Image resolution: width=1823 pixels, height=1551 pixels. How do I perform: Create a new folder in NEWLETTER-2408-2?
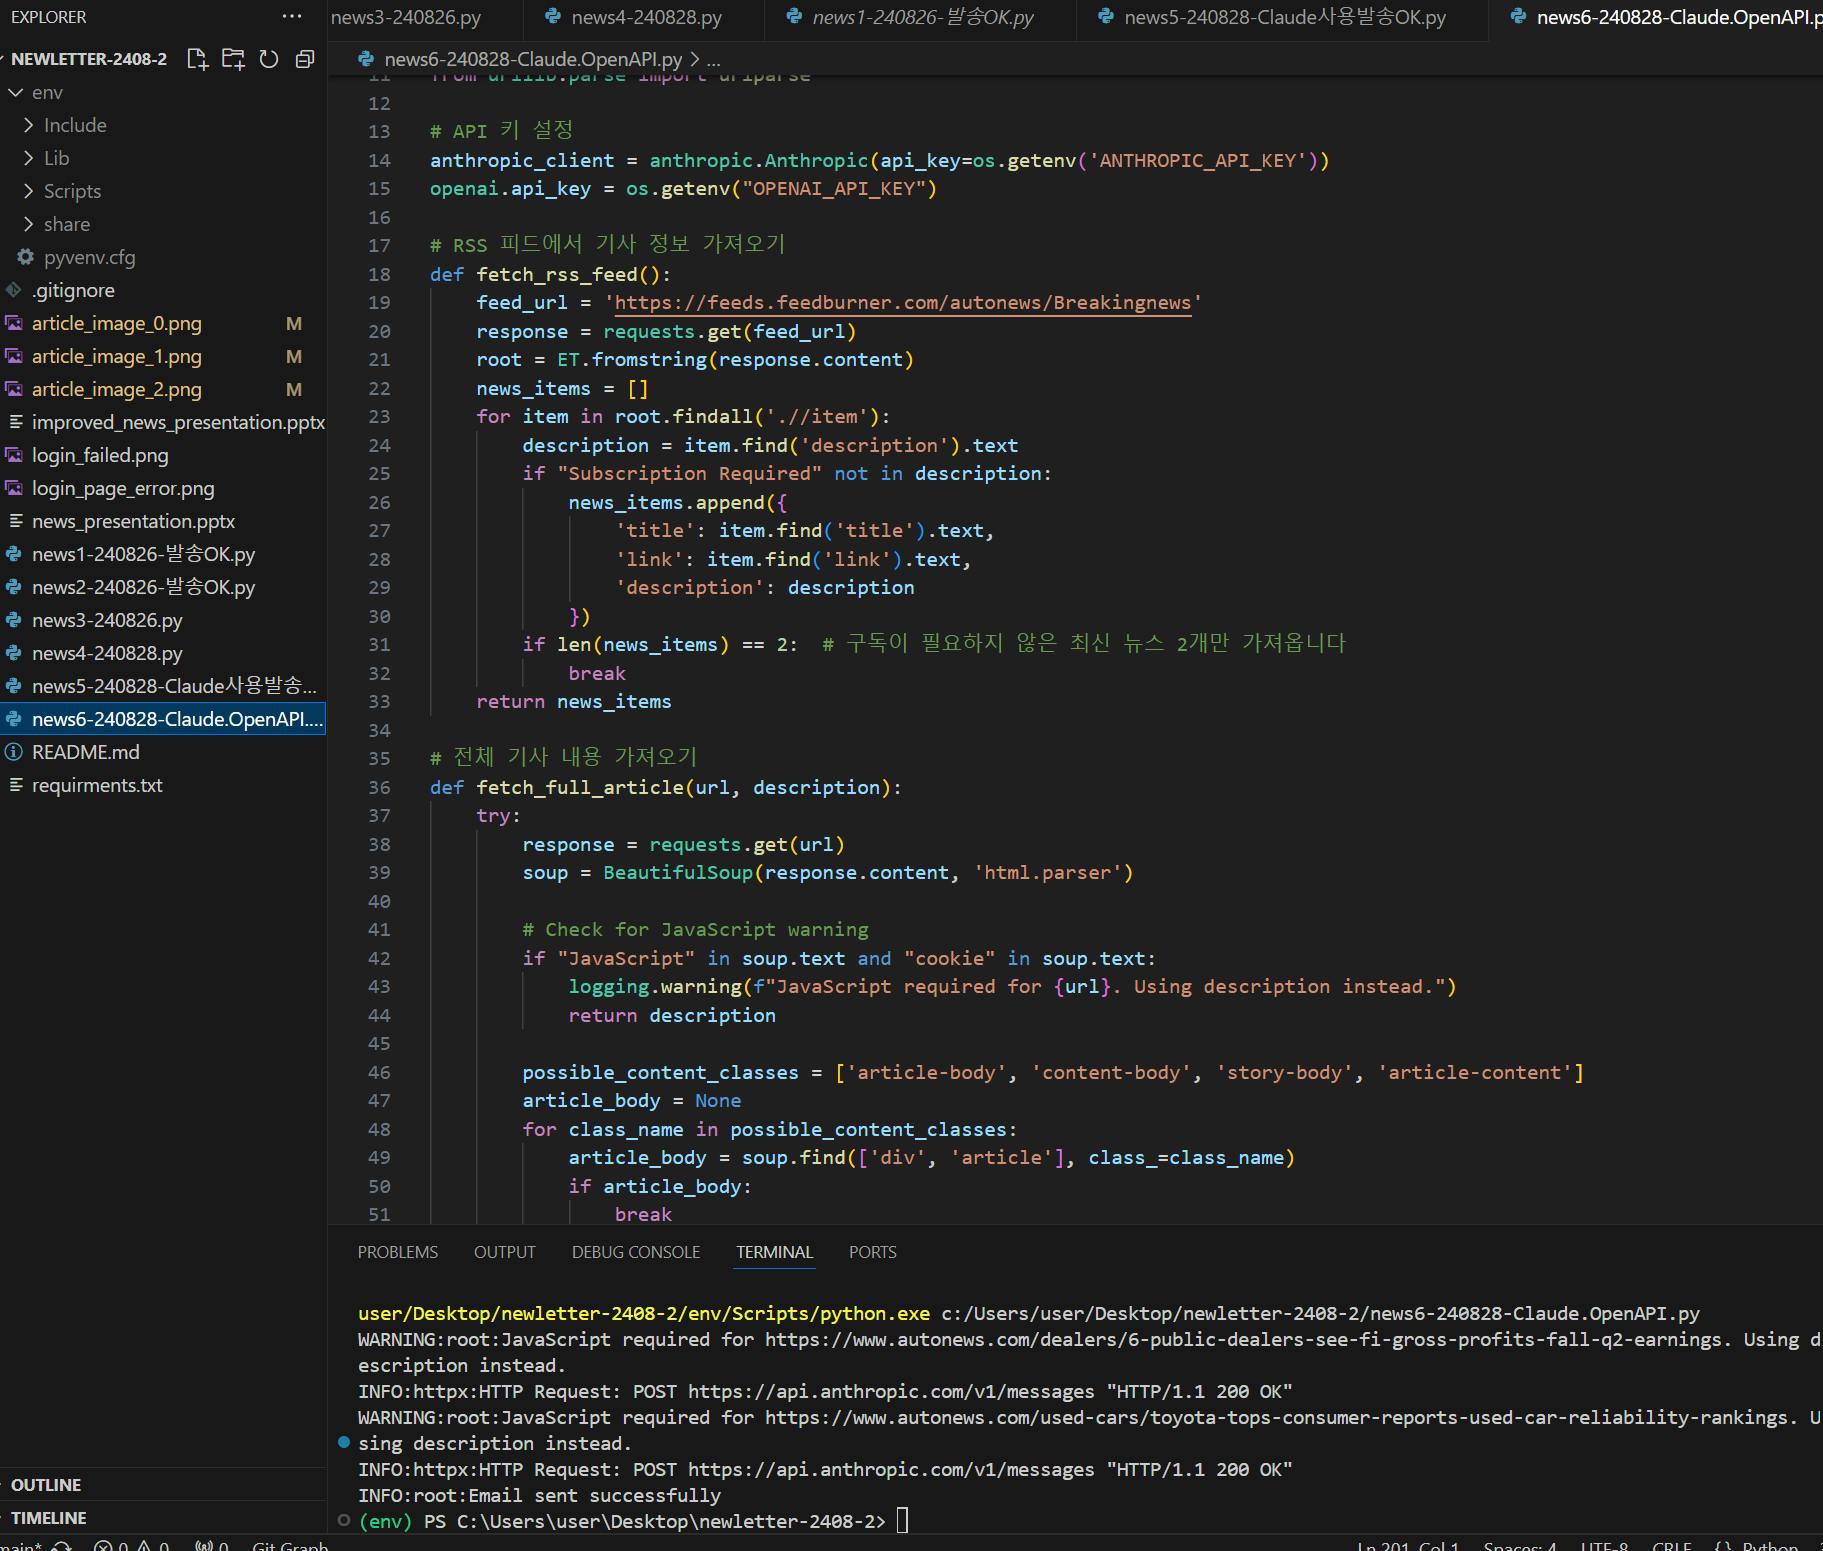click(x=233, y=59)
